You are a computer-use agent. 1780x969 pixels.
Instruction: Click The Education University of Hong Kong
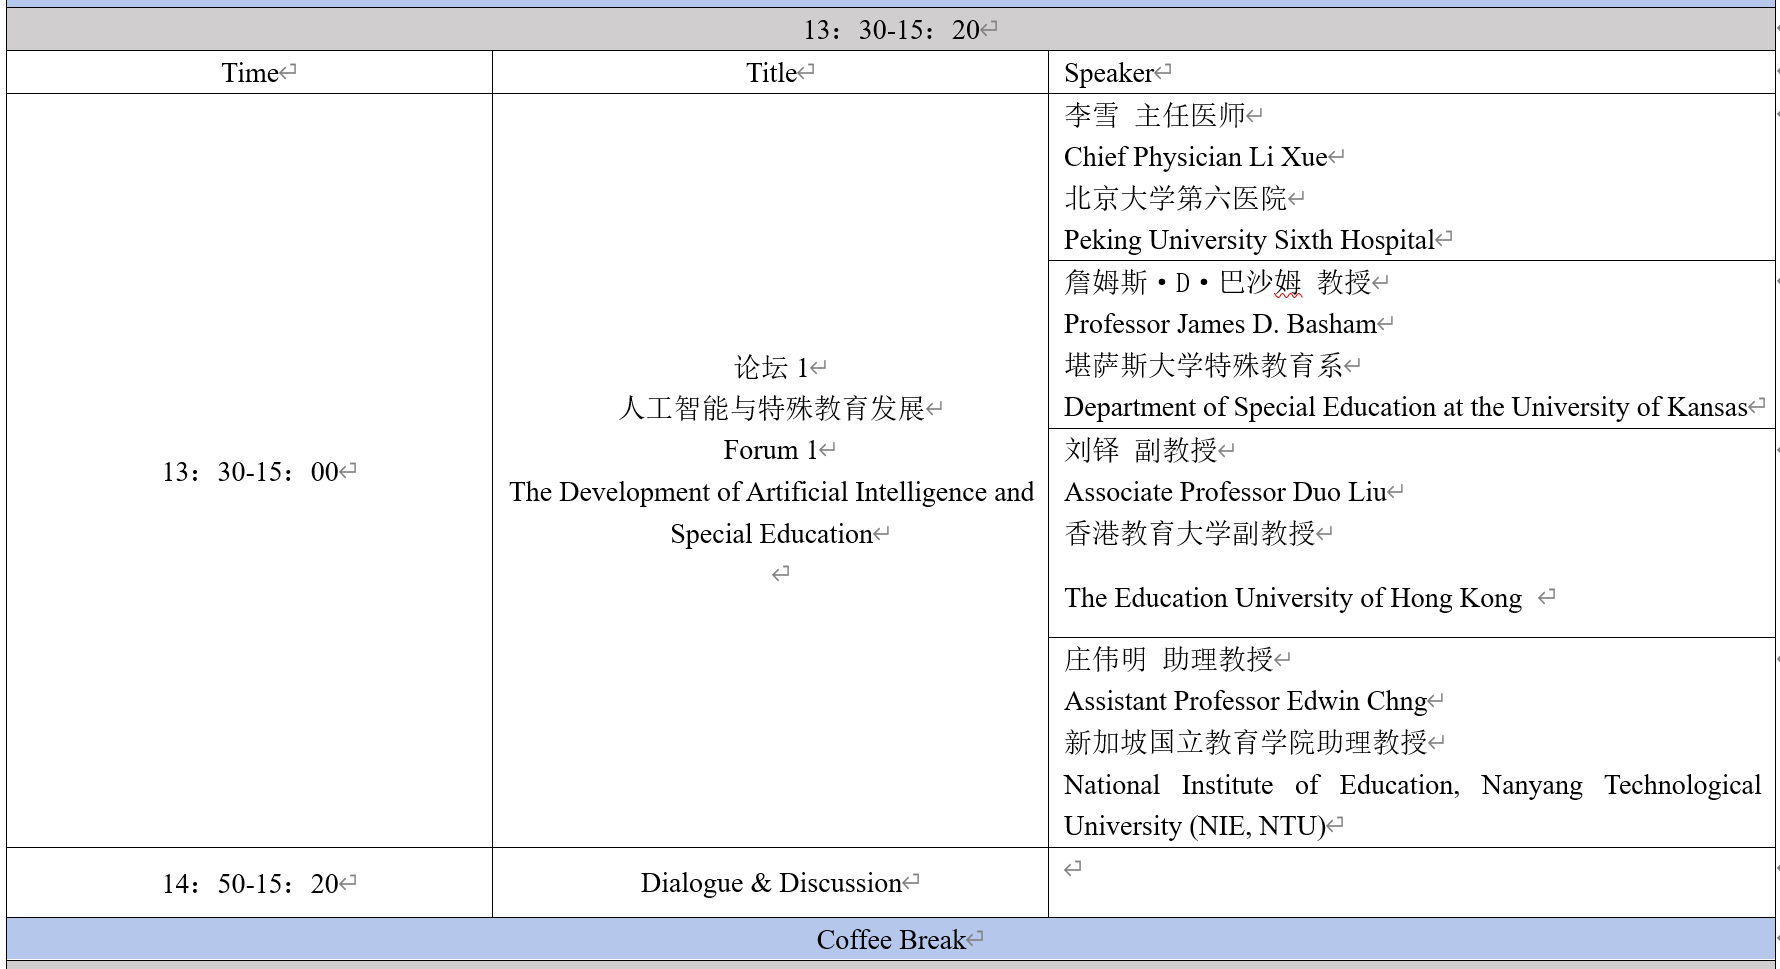coord(1292,598)
